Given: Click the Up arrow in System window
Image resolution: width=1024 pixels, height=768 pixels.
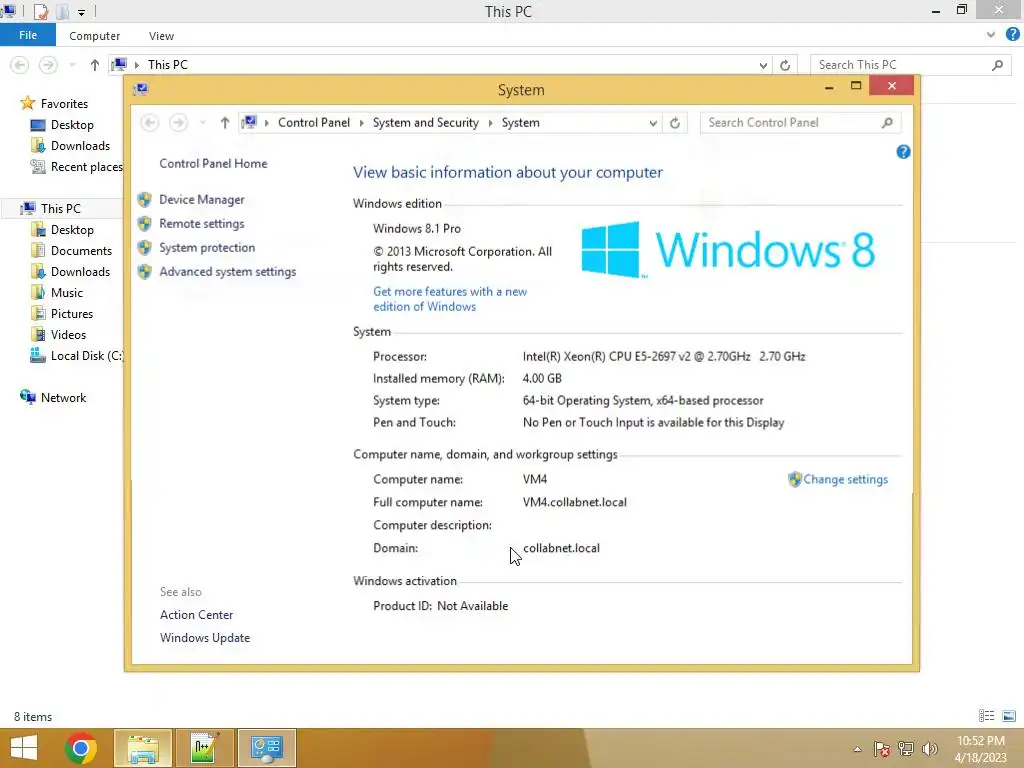Looking at the screenshot, I should pos(225,123).
